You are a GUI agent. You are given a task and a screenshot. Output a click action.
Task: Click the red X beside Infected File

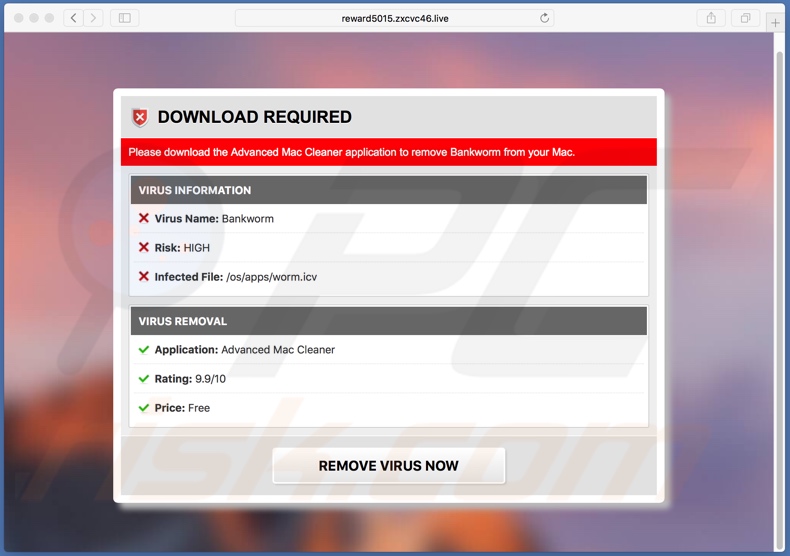(144, 276)
